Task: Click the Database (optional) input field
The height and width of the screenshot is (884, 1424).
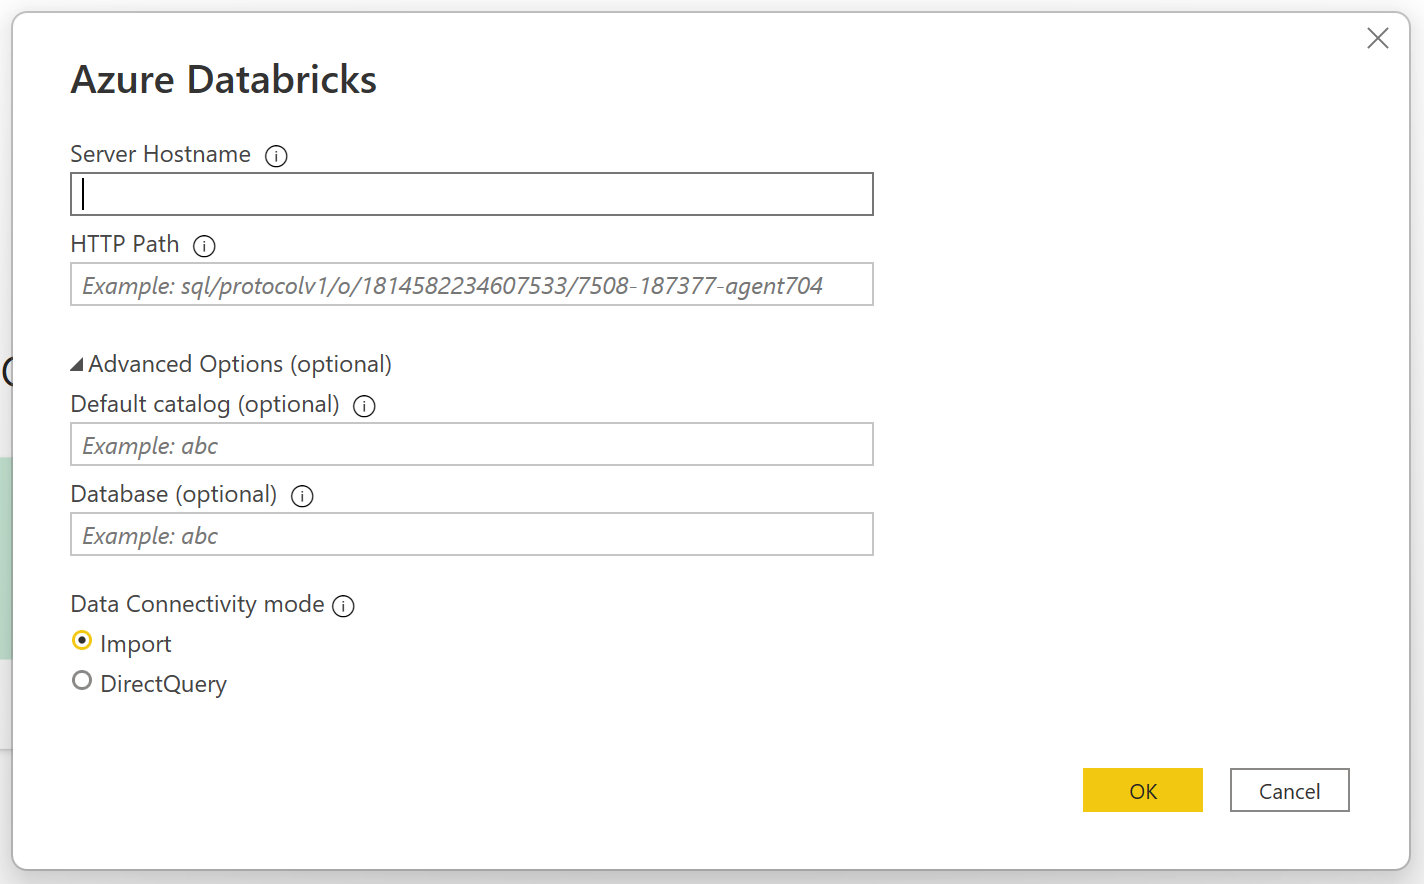Action: (471, 534)
